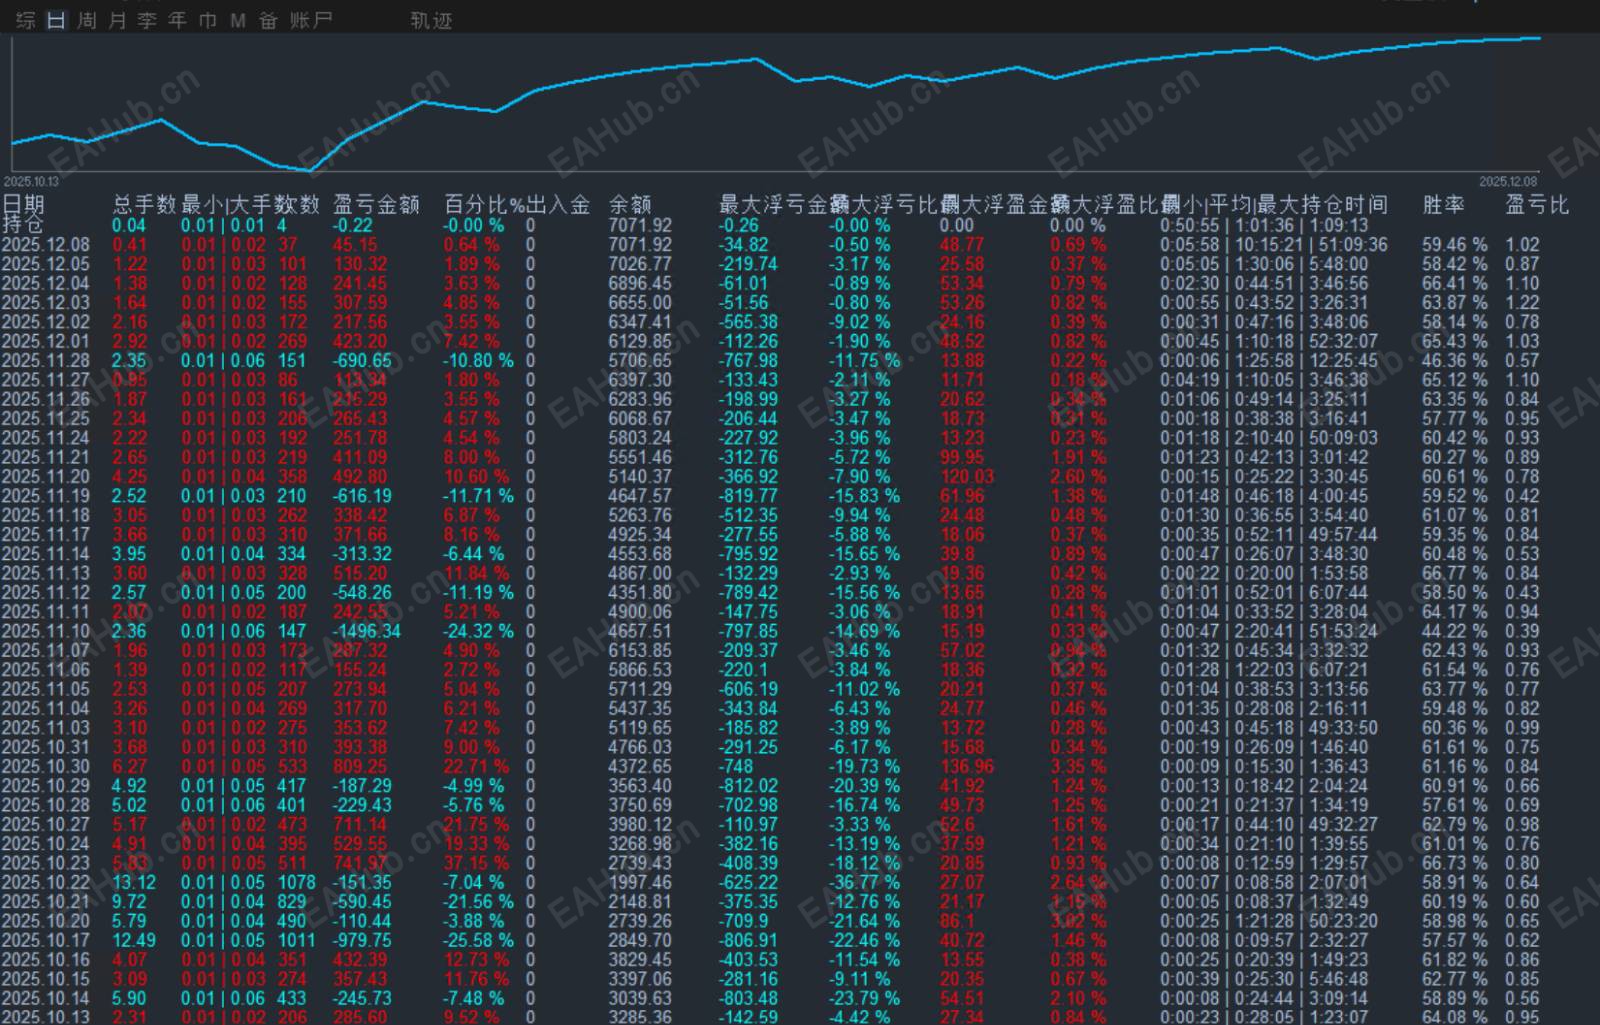The width and height of the screenshot is (1600, 1025).
Task: Click the 盈亏金额 column header
Action: (376, 205)
